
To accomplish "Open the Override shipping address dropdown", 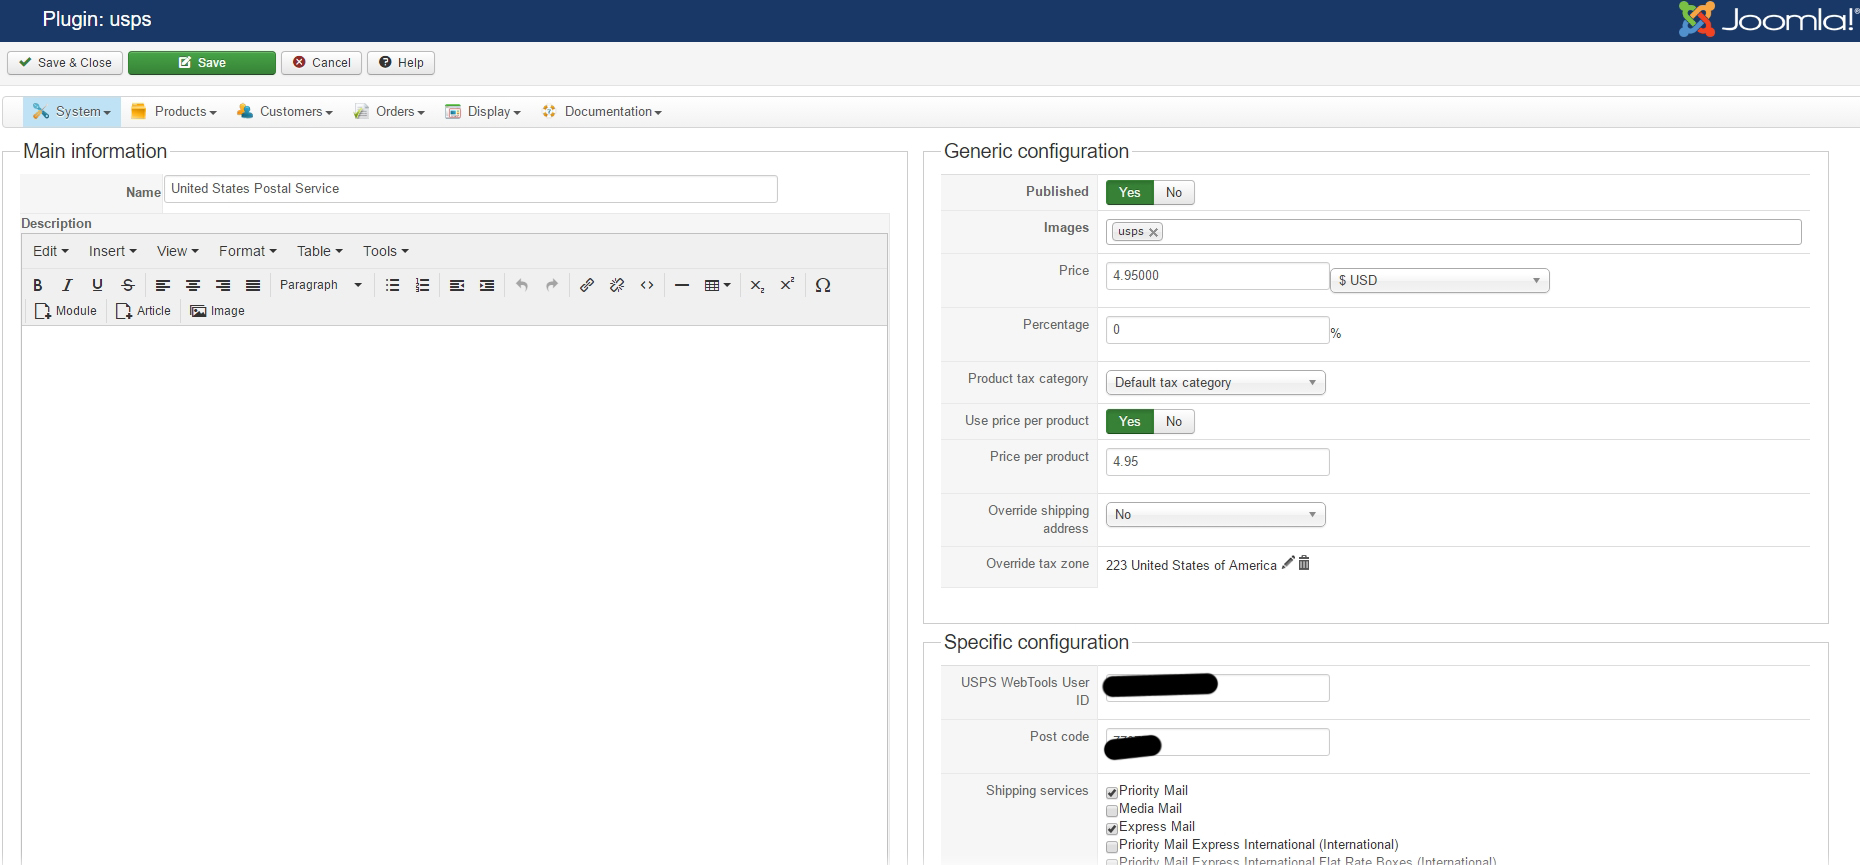I will point(1216,515).
